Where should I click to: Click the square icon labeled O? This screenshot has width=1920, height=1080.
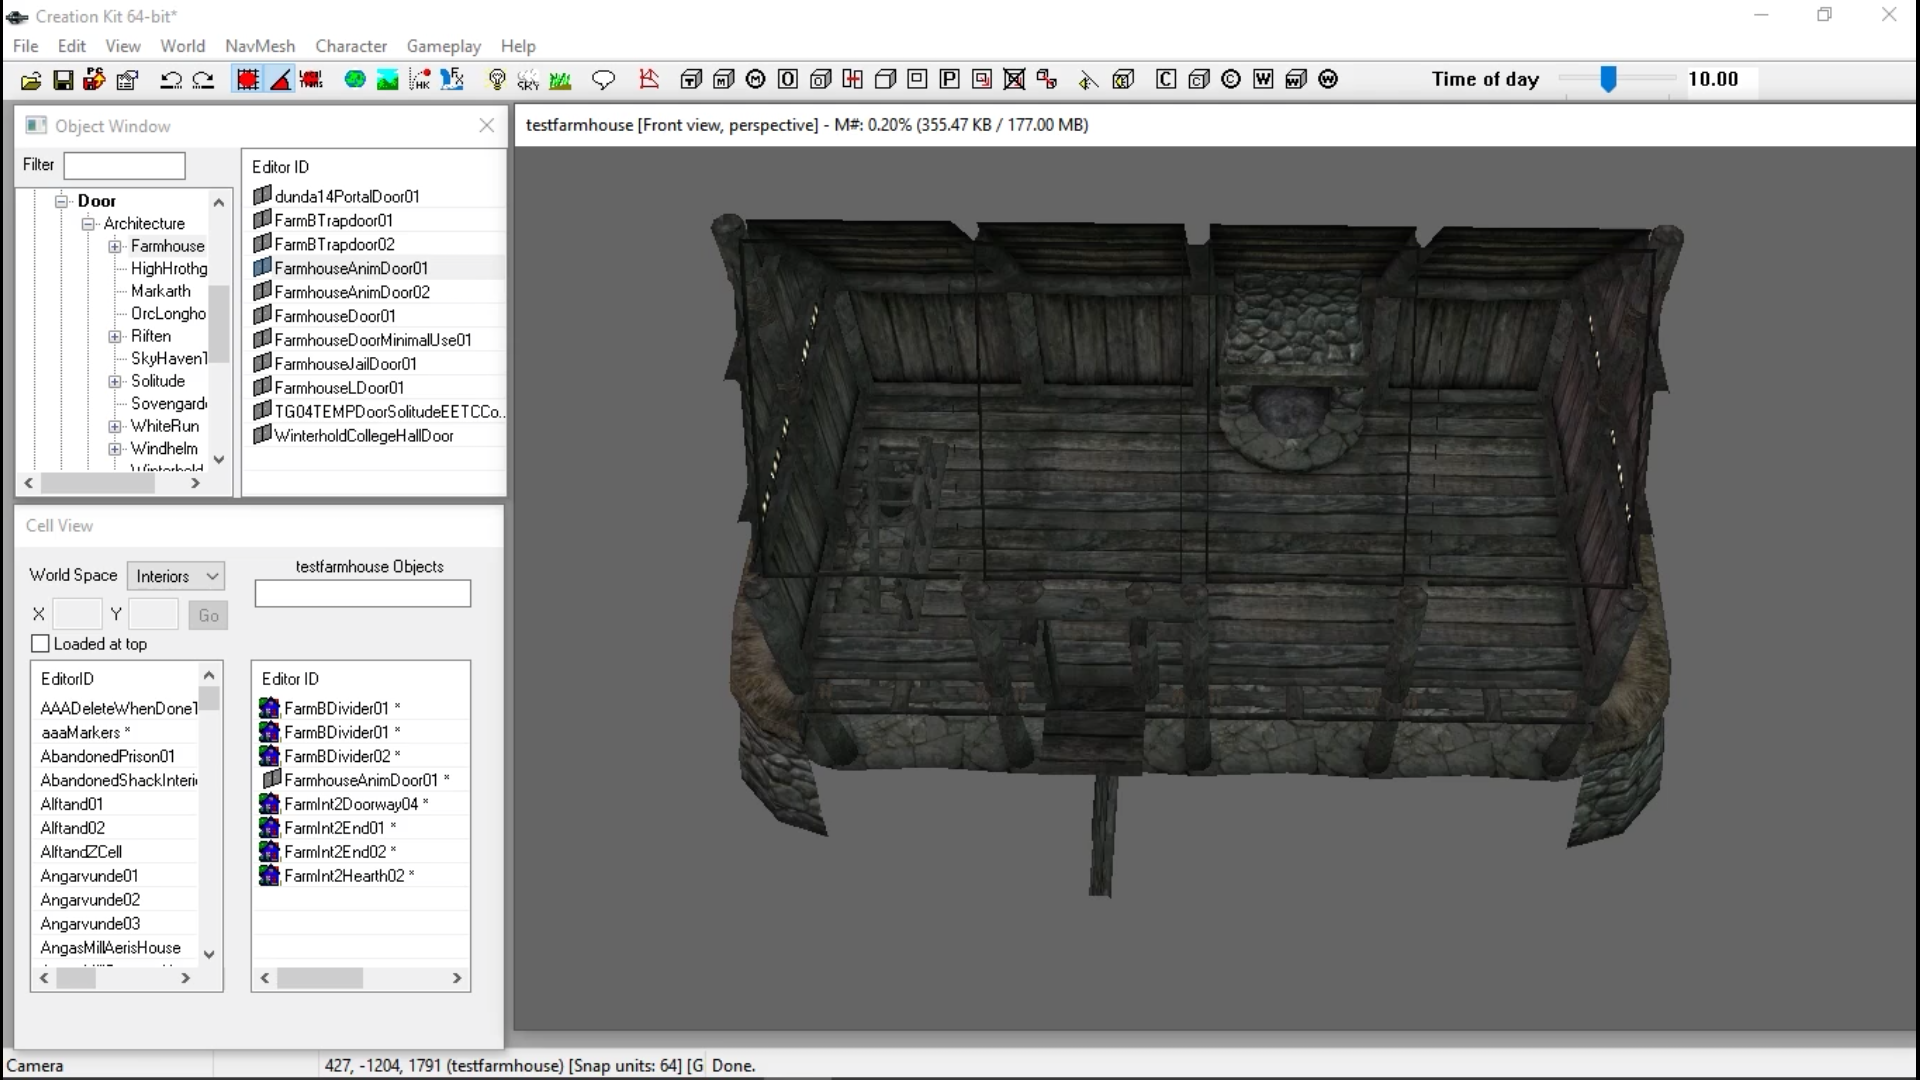point(788,80)
